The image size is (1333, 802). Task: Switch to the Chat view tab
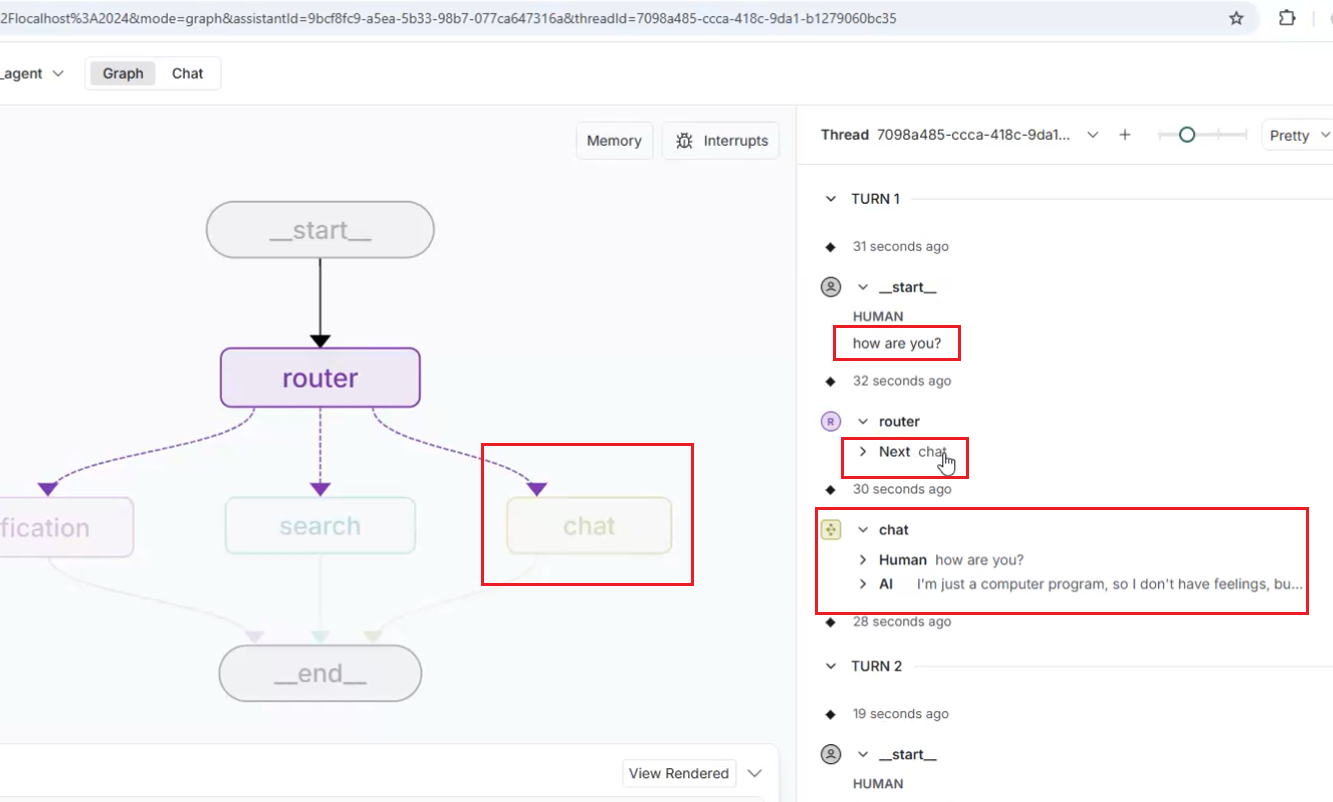[x=187, y=73]
